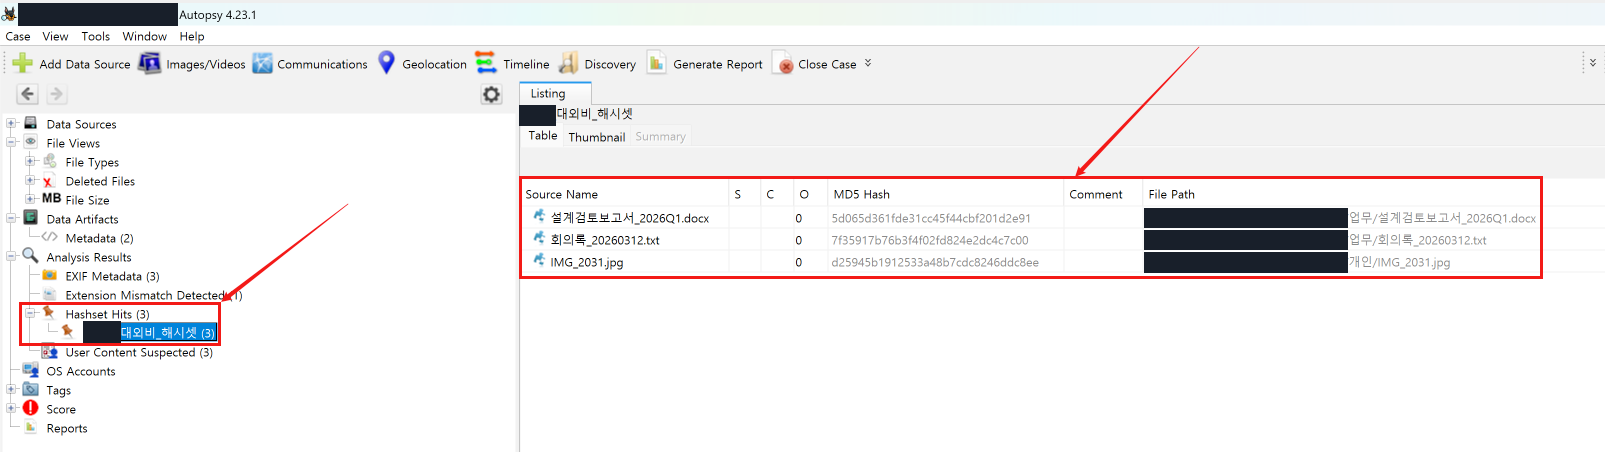
Task: Open the tree display settings gear
Action: pyautogui.click(x=491, y=94)
